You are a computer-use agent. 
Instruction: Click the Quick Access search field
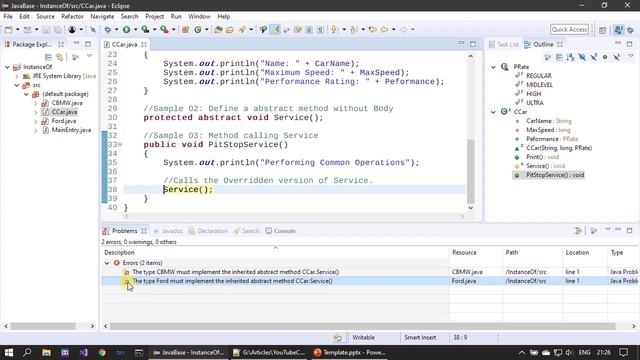(569, 30)
